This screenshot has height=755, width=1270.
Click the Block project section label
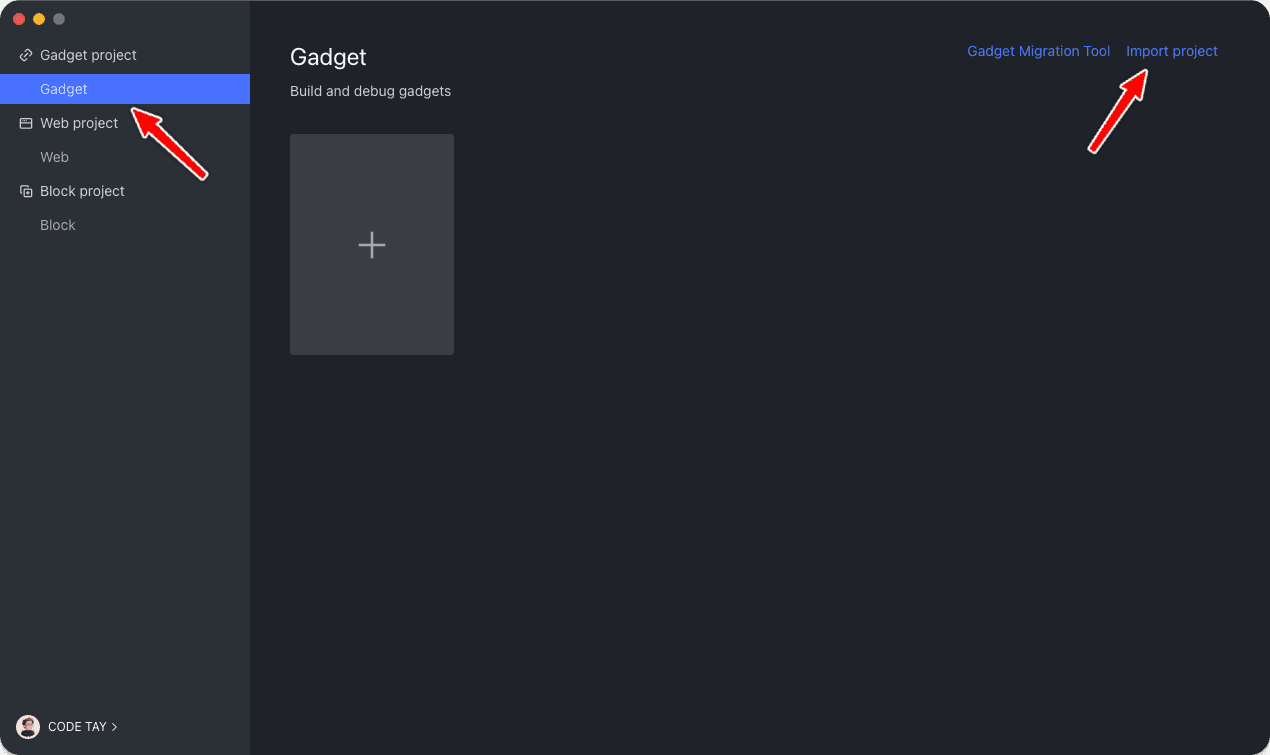click(82, 191)
